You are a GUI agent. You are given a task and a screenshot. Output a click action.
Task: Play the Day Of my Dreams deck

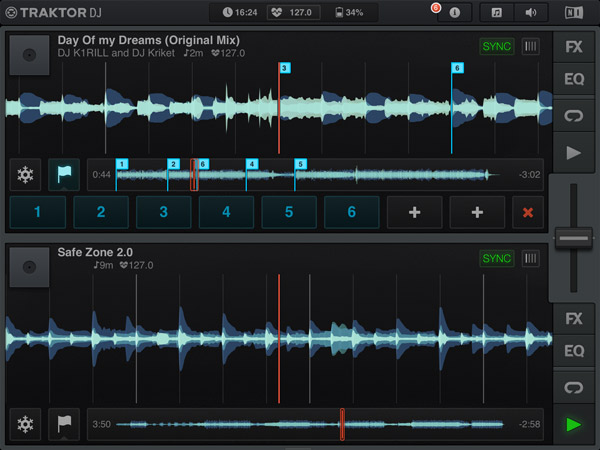574,153
